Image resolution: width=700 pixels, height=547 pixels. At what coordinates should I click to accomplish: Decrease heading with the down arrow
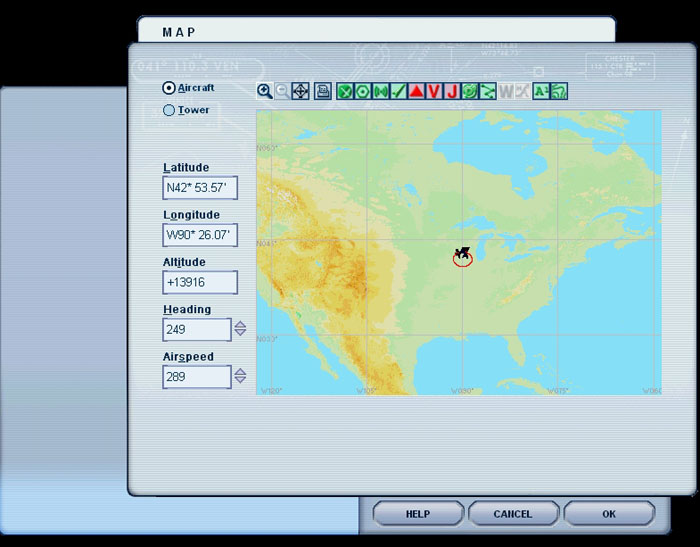coord(240,334)
